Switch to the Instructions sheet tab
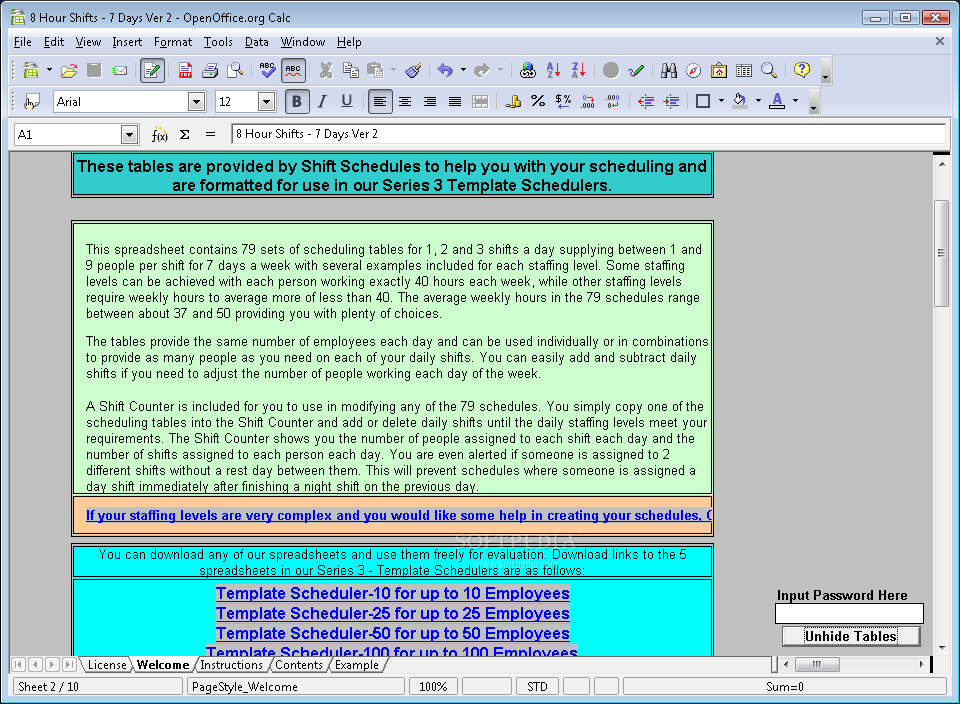This screenshot has width=960, height=704. click(231, 665)
